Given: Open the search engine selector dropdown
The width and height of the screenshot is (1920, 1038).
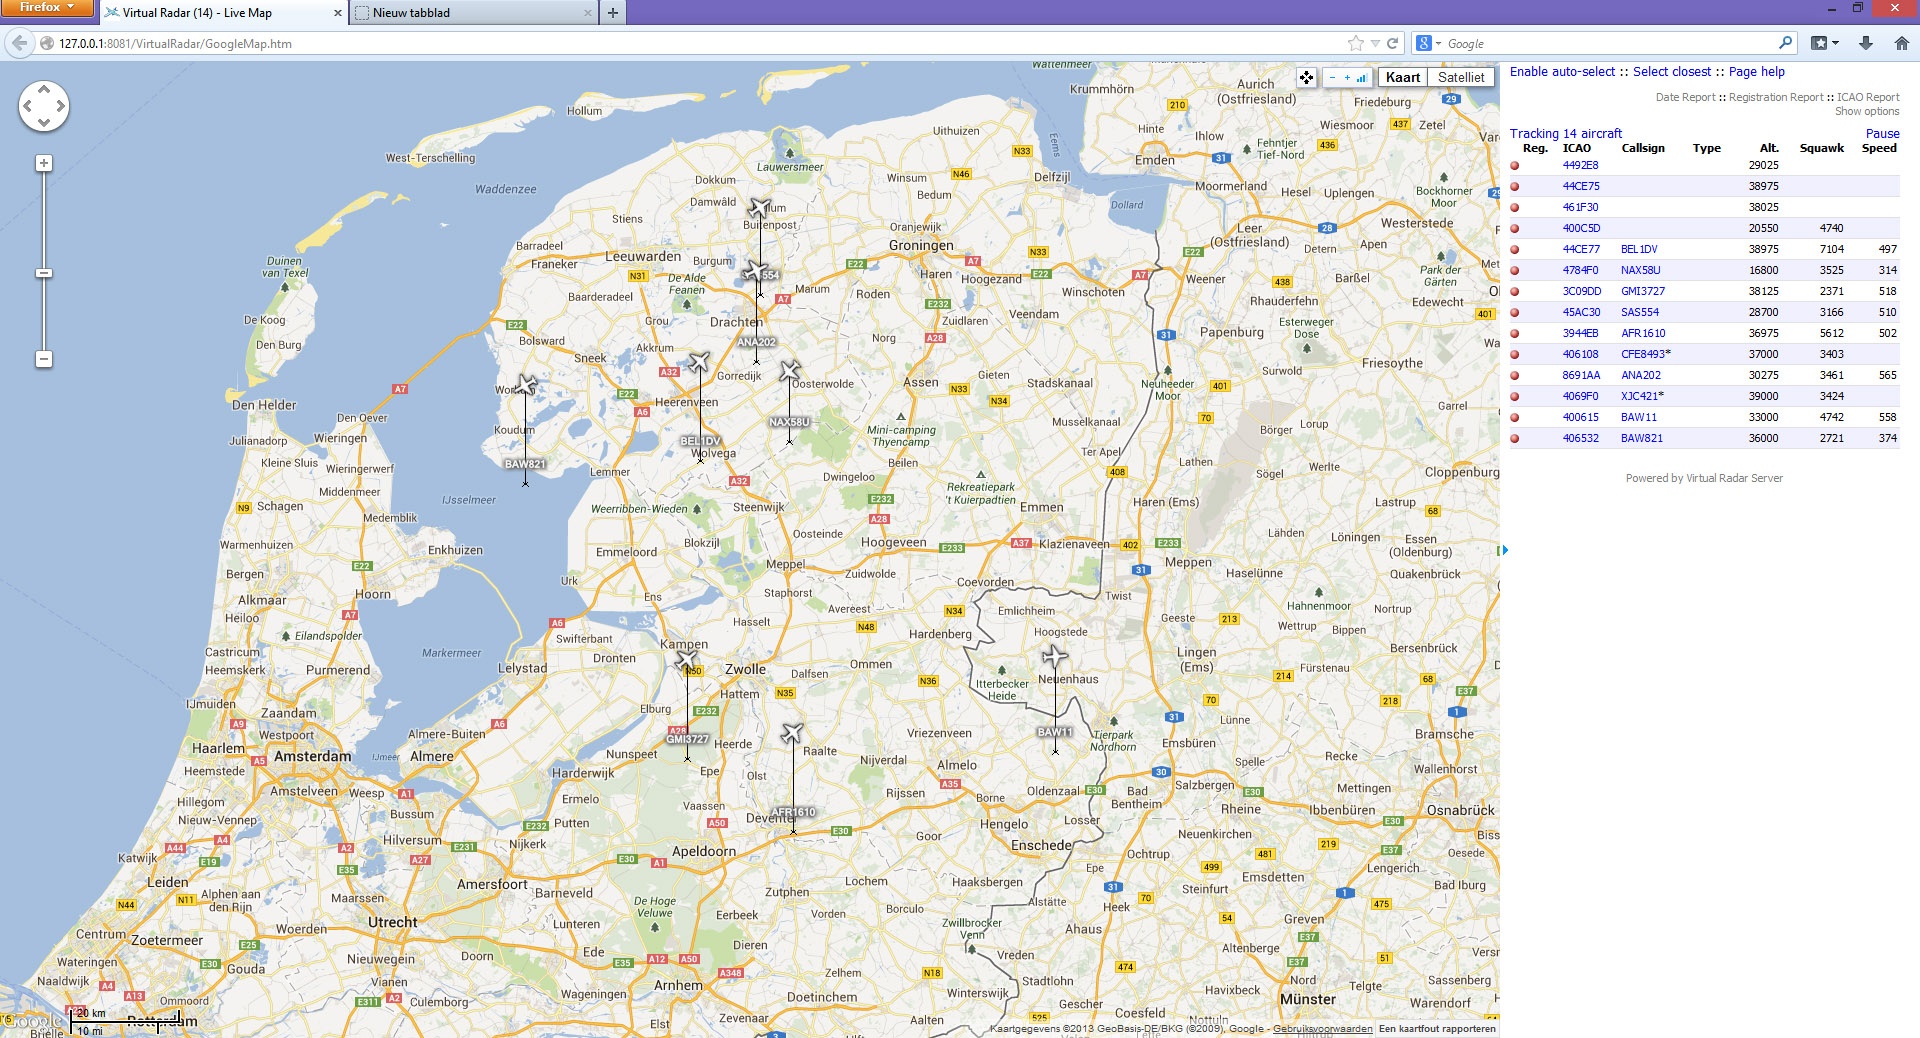Looking at the screenshot, I should (1428, 43).
